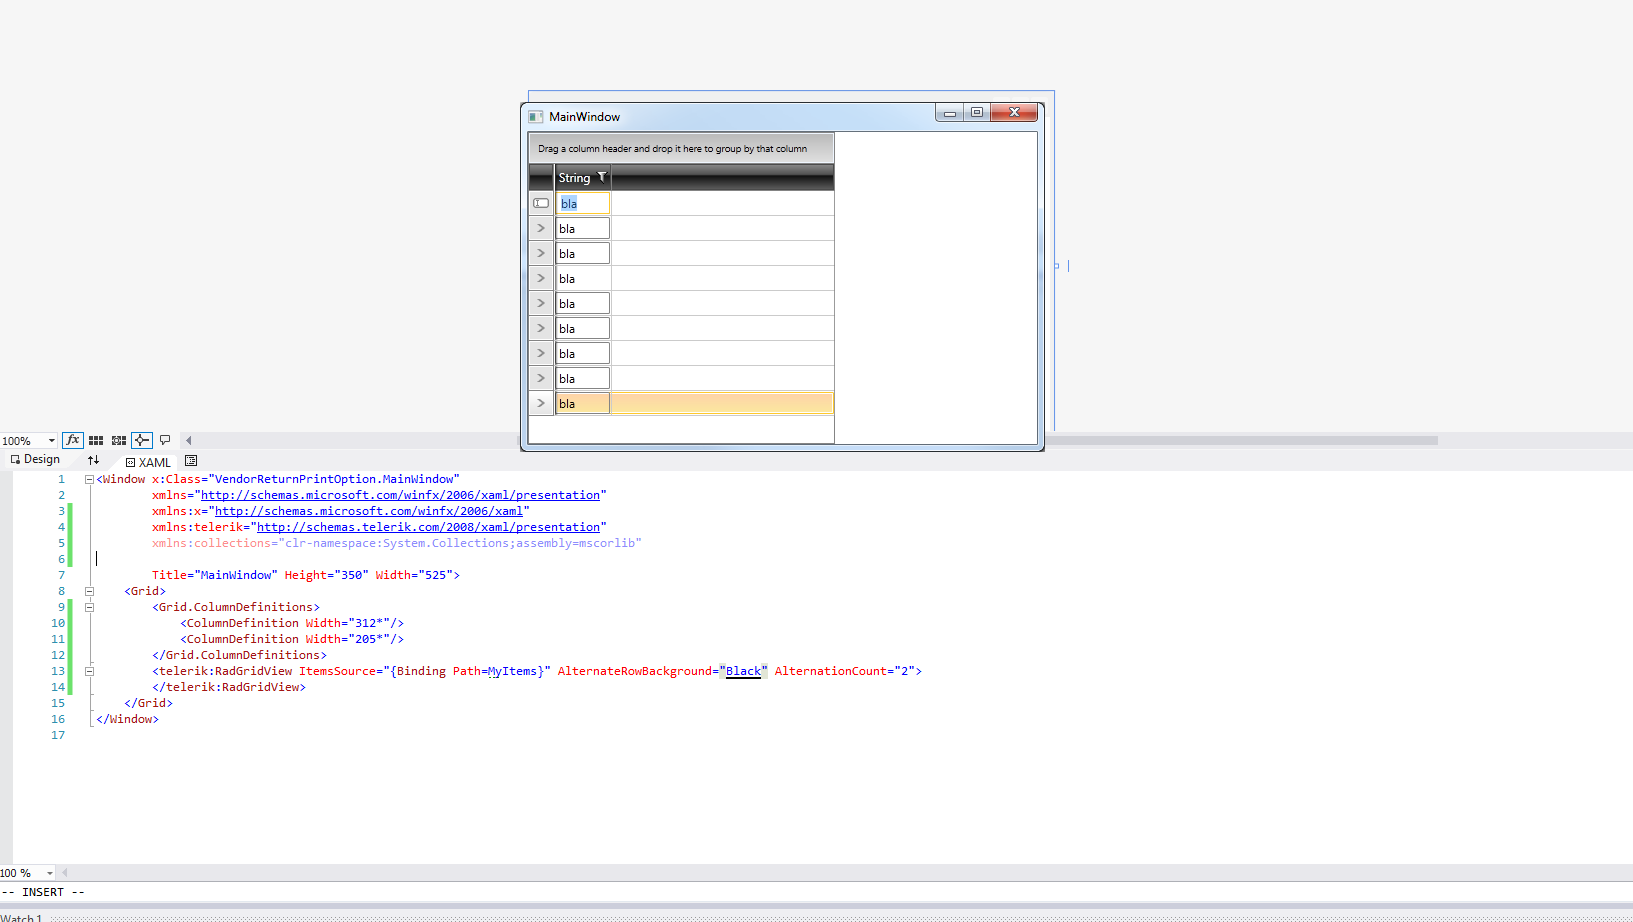Collapse the Window element on line 1
This screenshot has height=922, width=1633.
89,479
